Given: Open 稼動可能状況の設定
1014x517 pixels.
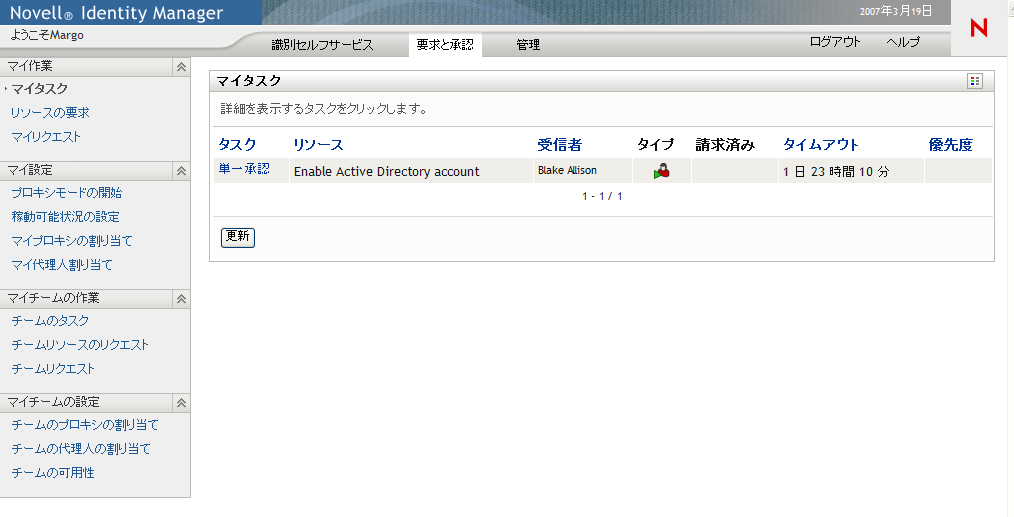Looking at the screenshot, I should tap(65, 217).
